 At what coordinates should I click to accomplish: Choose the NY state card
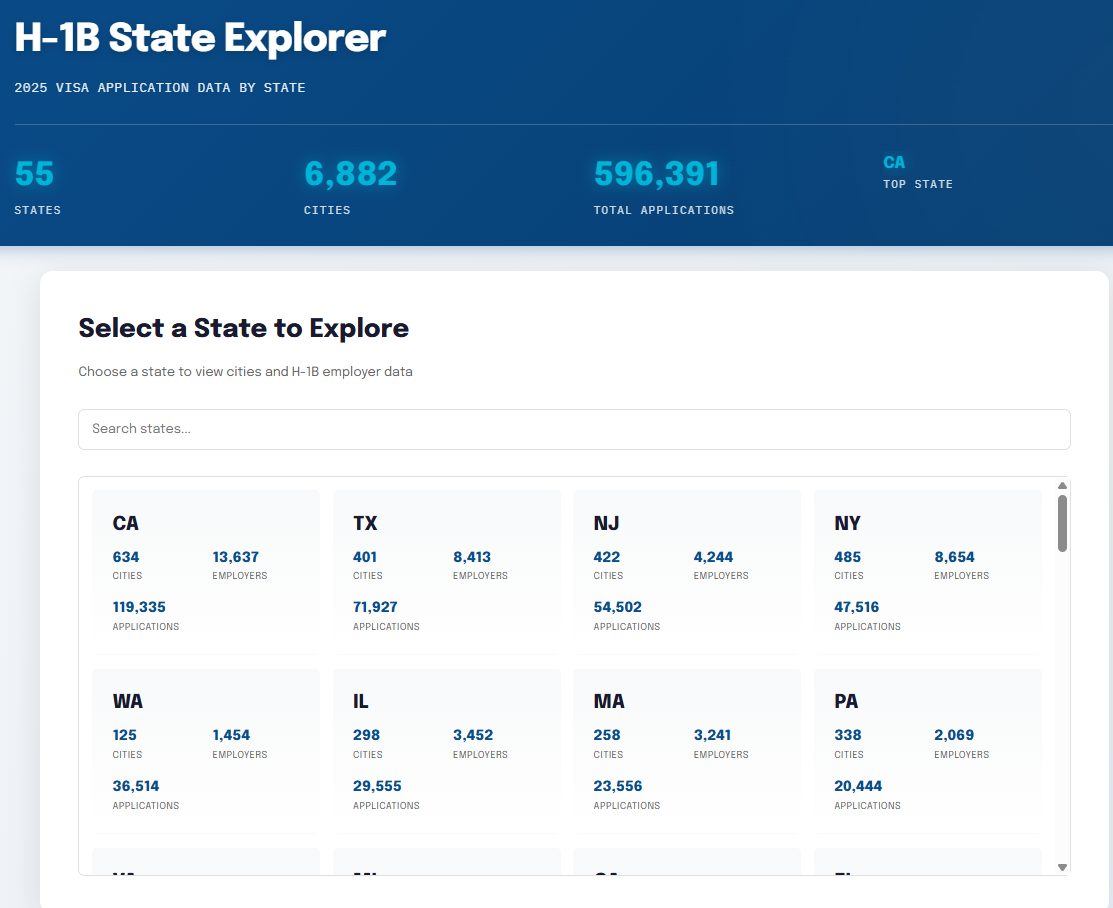(927, 570)
